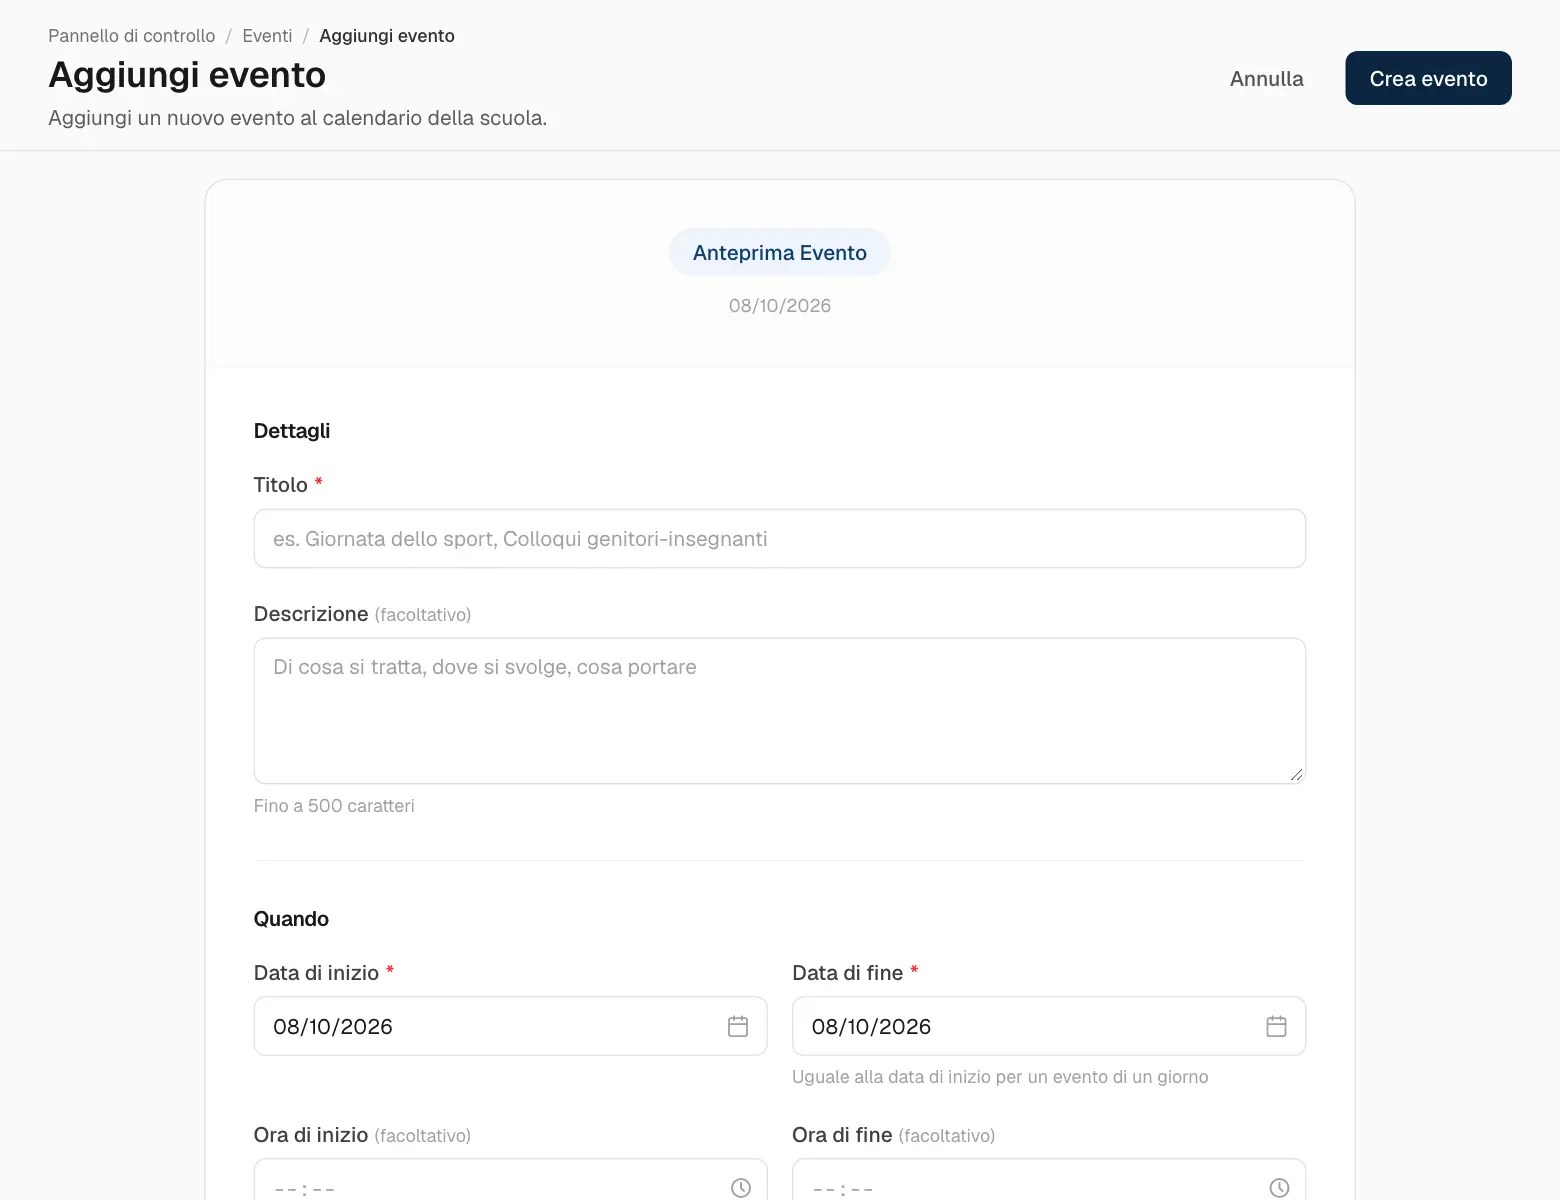Focus the Titolo input field

point(780,539)
